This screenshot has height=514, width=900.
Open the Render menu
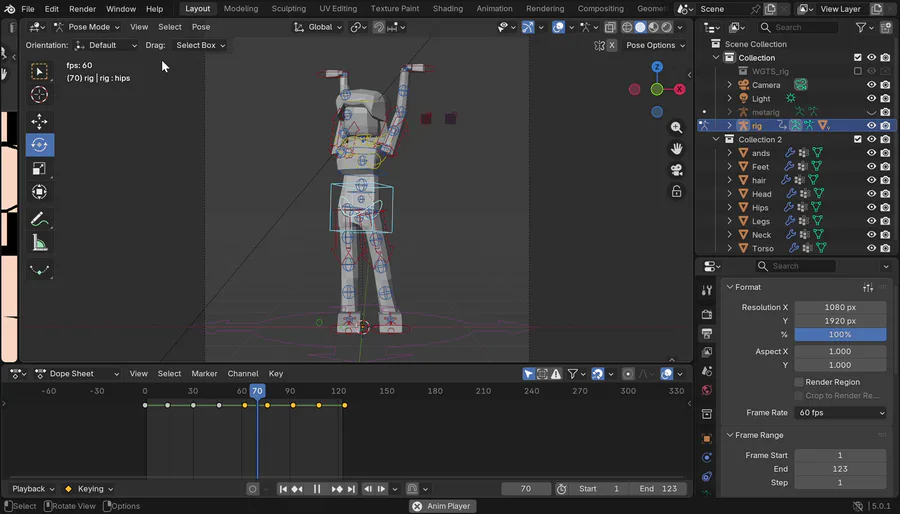pos(82,9)
